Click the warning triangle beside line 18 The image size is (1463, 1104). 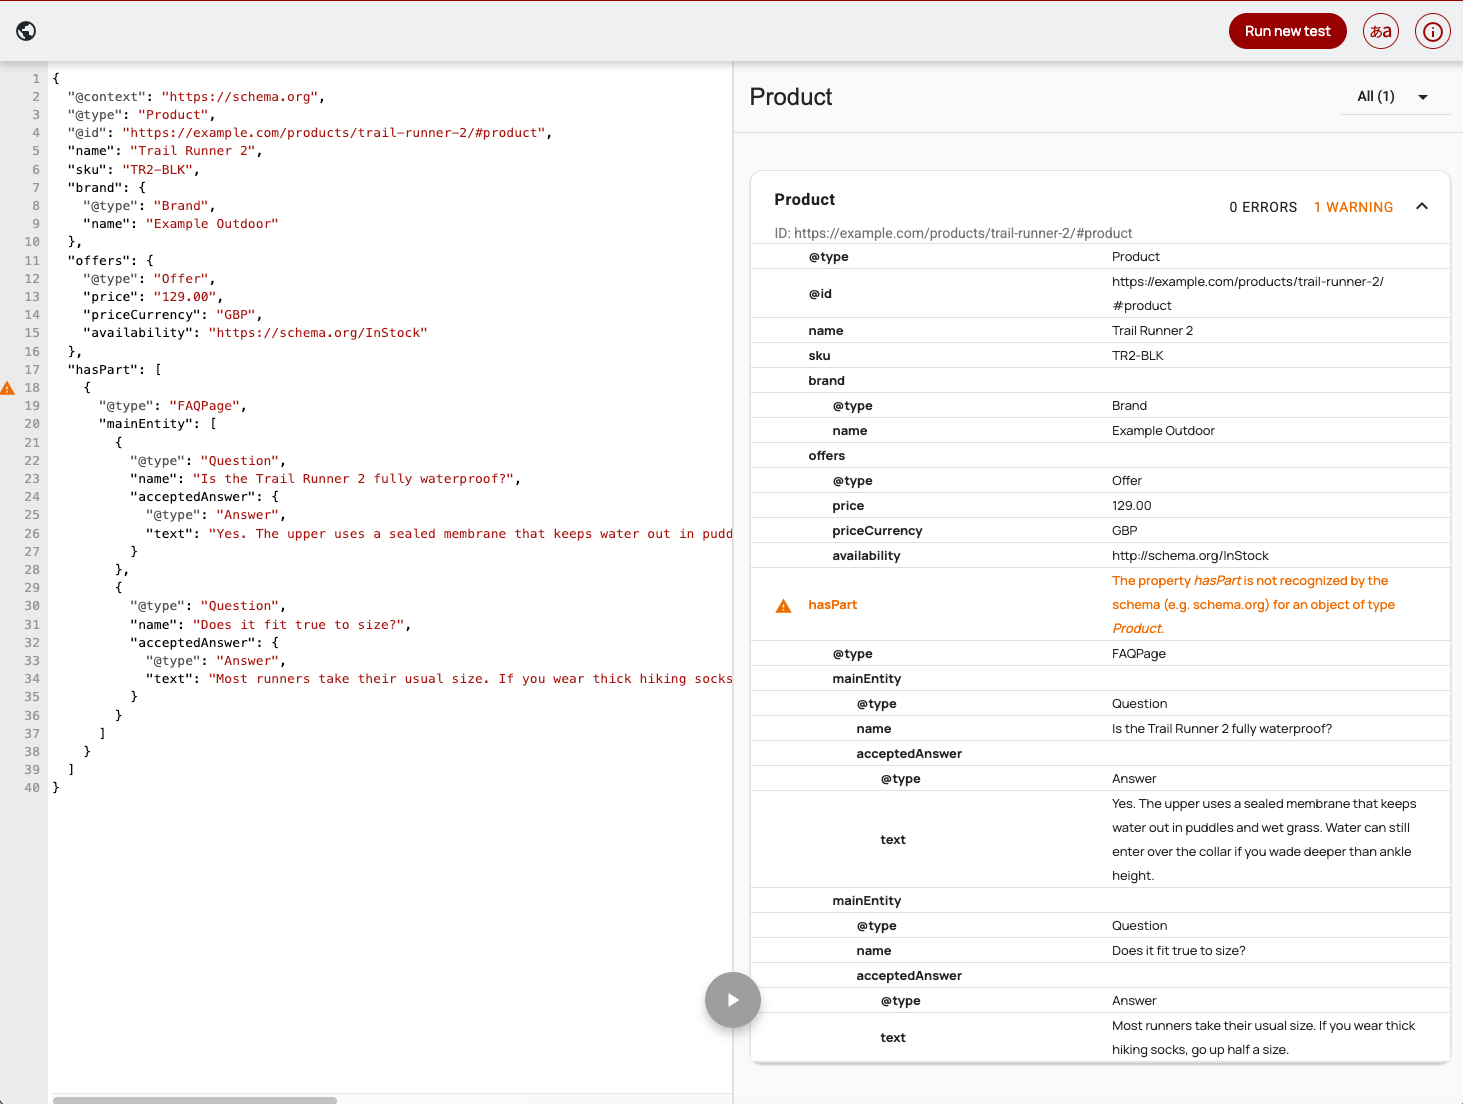coord(7,388)
